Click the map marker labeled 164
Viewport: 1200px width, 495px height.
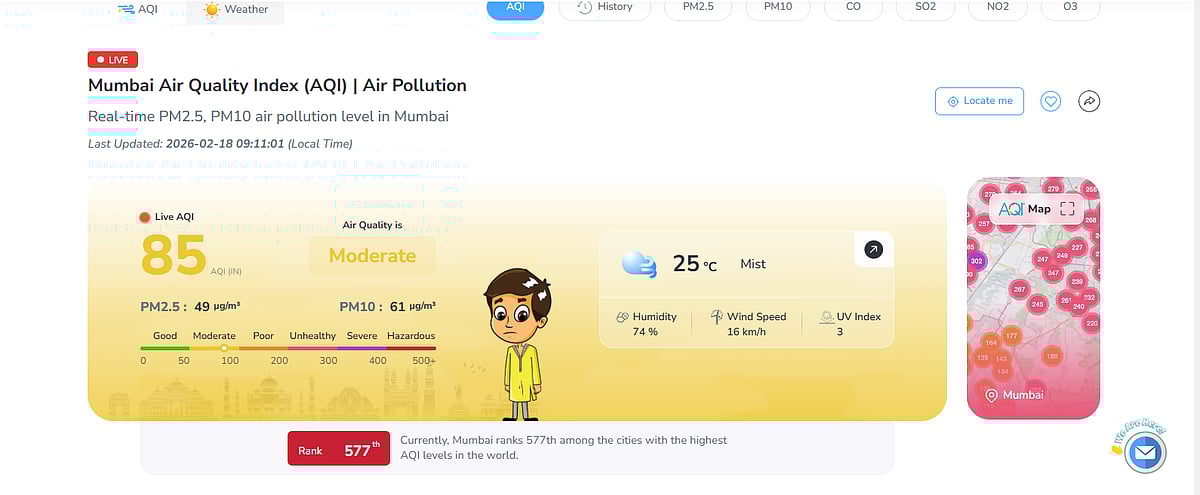click(x=991, y=343)
